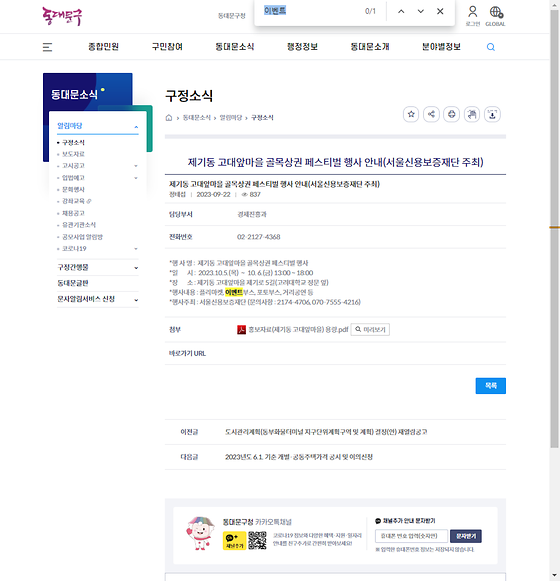Viewport: 560px width, 581px height.
Task: Open the hamburger all-menu icon
Action: click(x=47, y=47)
